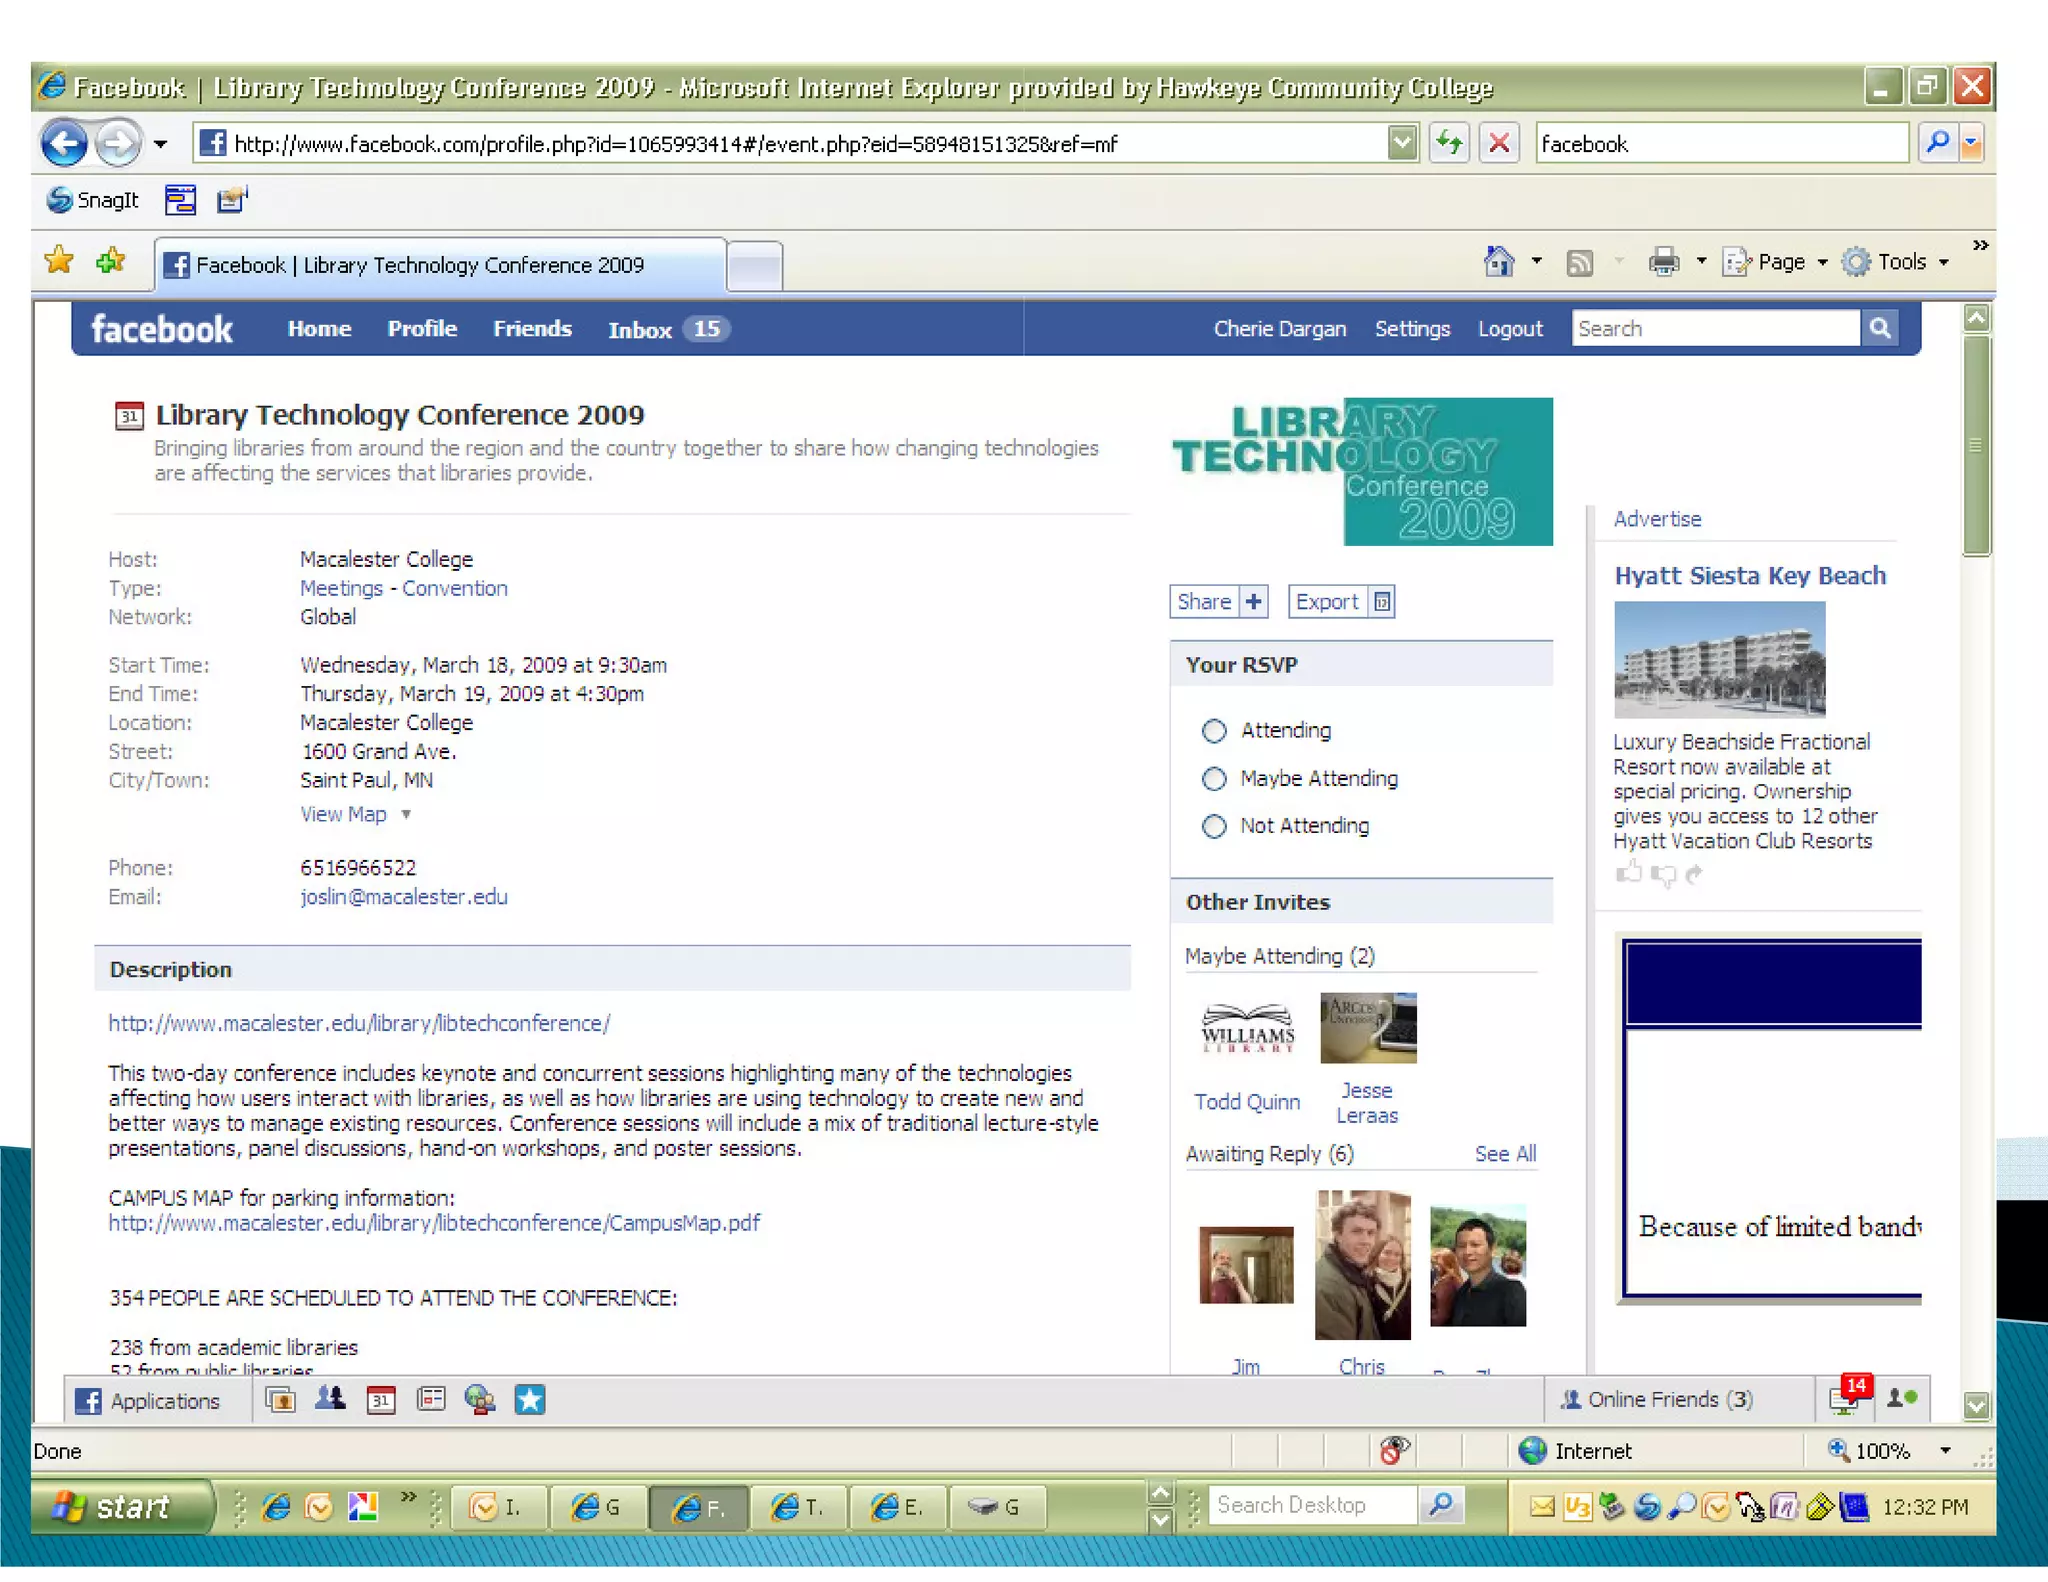Select the Maybe Attending radio button
This screenshot has height=1582, width=2048.
point(1214,779)
